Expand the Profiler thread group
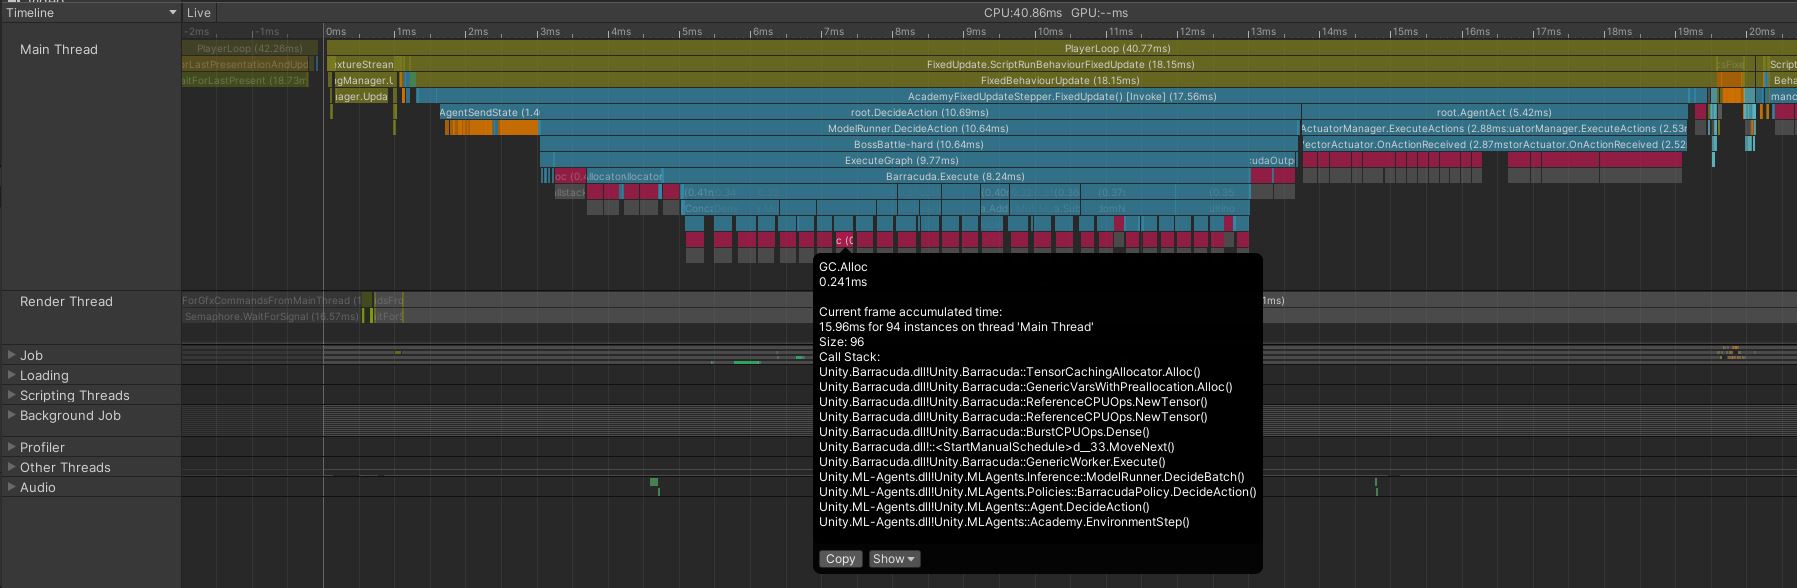The width and height of the screenshot is (1797, 588). click(11, 447)
